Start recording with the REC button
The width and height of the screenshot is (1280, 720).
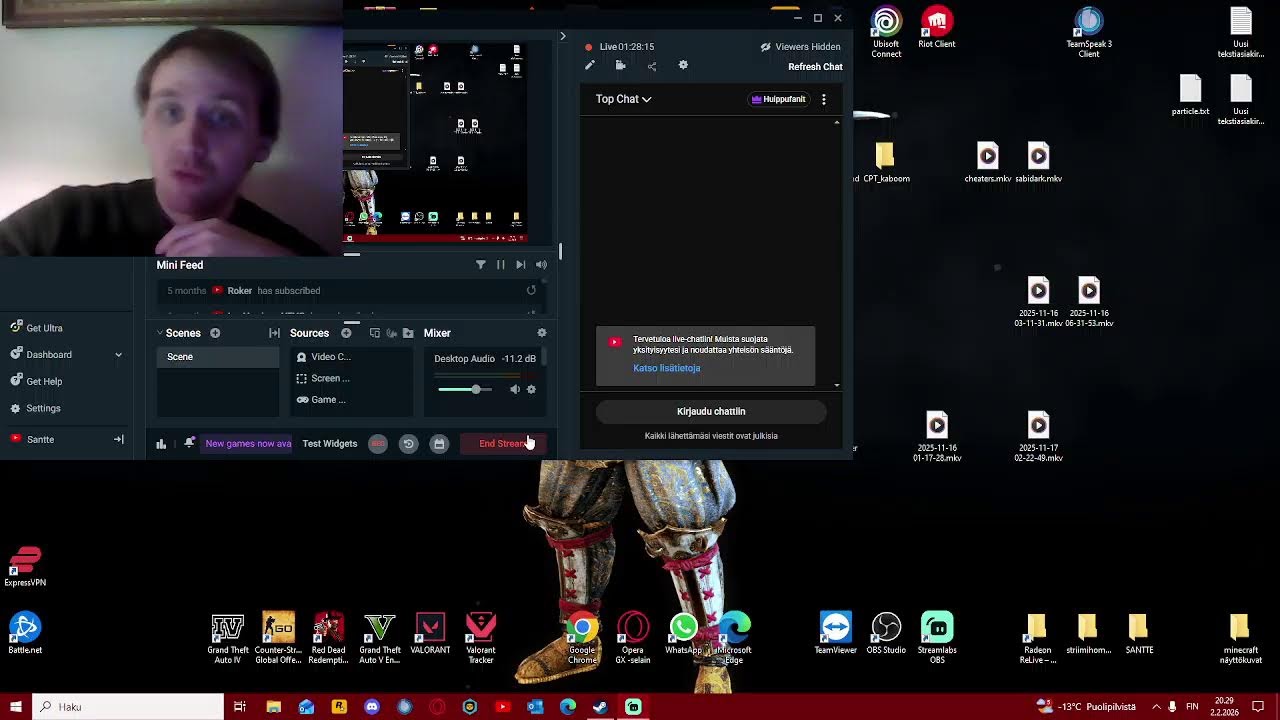378,444
